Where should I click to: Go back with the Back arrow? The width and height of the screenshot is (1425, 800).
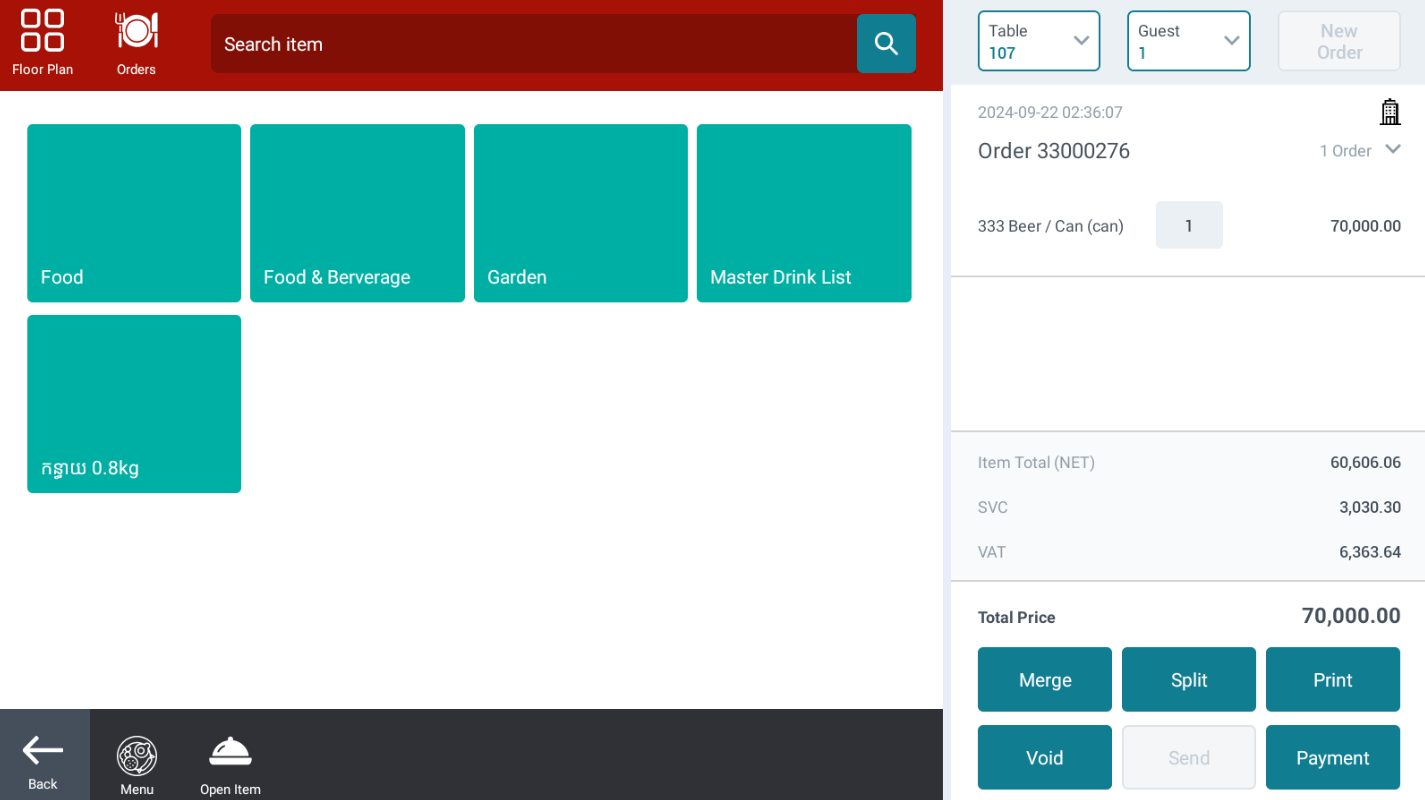click(x=43, y=760)
